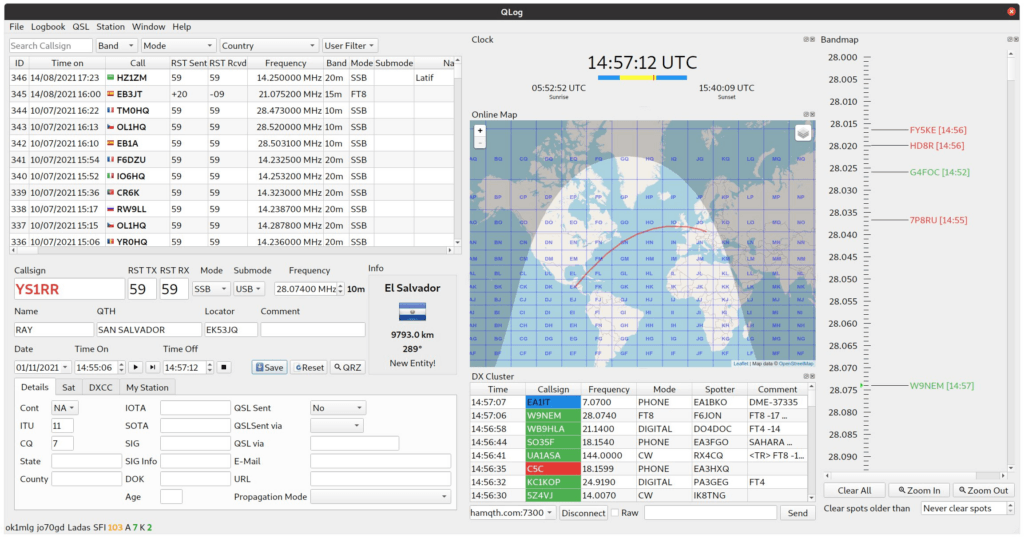The height and width of the screenshot is (538, 1024).
Task: Click the play icon beside Time On
Action: click(135, 368)
